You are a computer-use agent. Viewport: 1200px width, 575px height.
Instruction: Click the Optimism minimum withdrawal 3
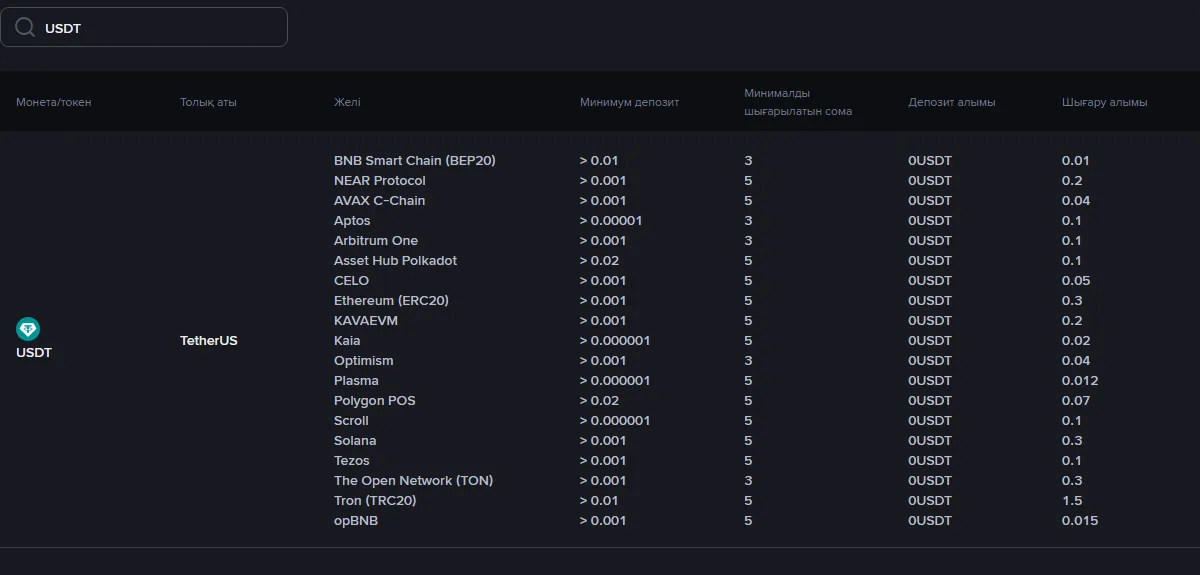click(748, 360)
